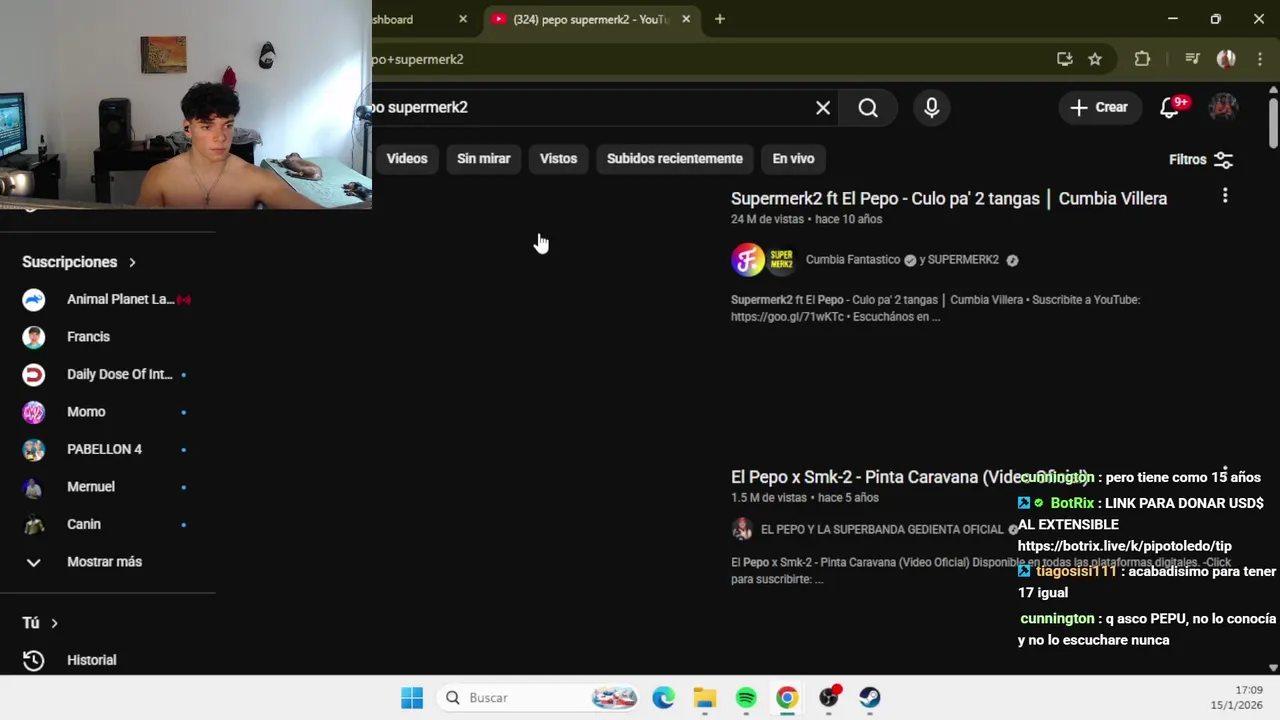
Task: Open the botrix.live donation link in chat
Action: (1125, 546)
